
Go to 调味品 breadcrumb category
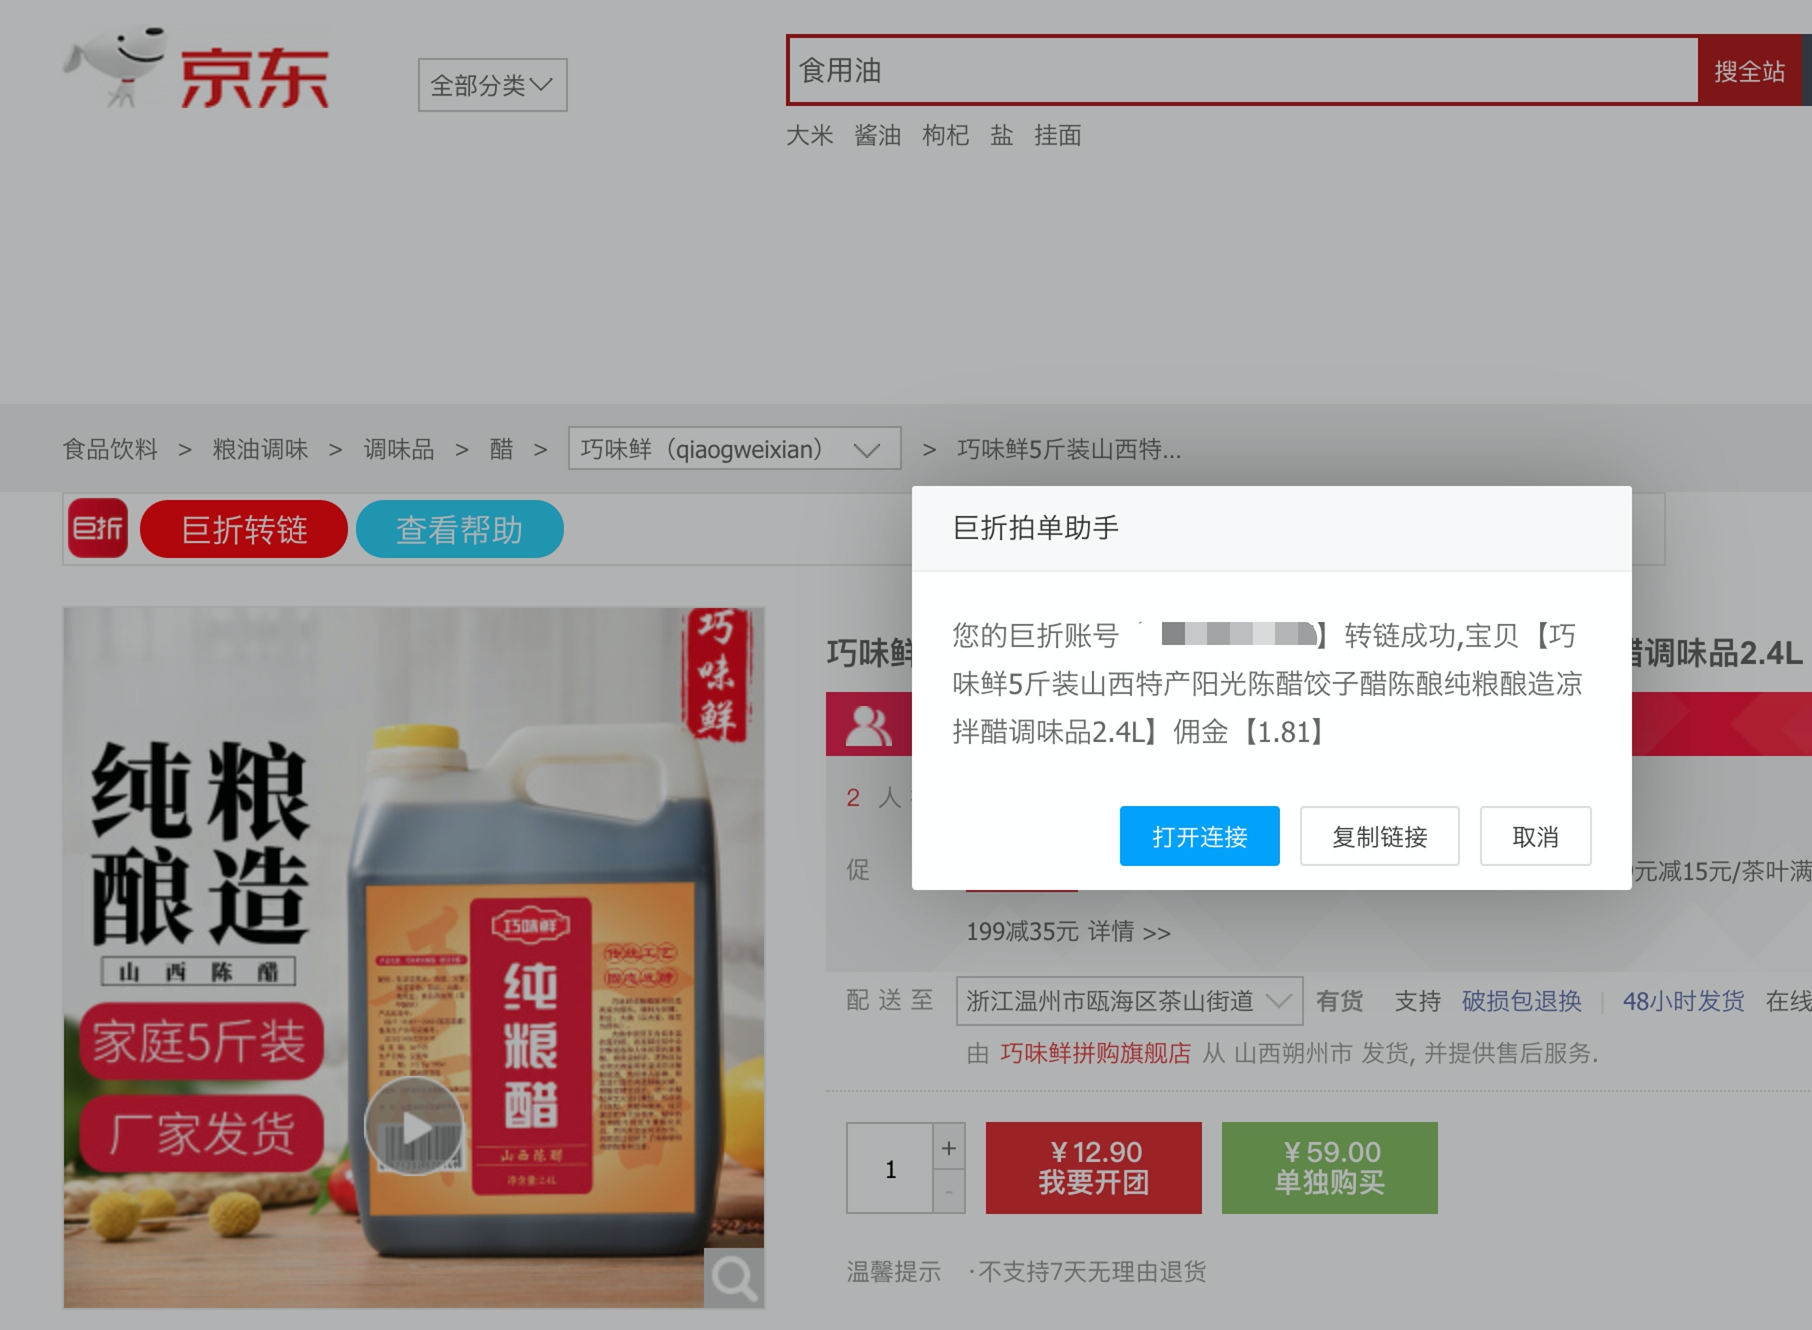[x=398, y=449]
